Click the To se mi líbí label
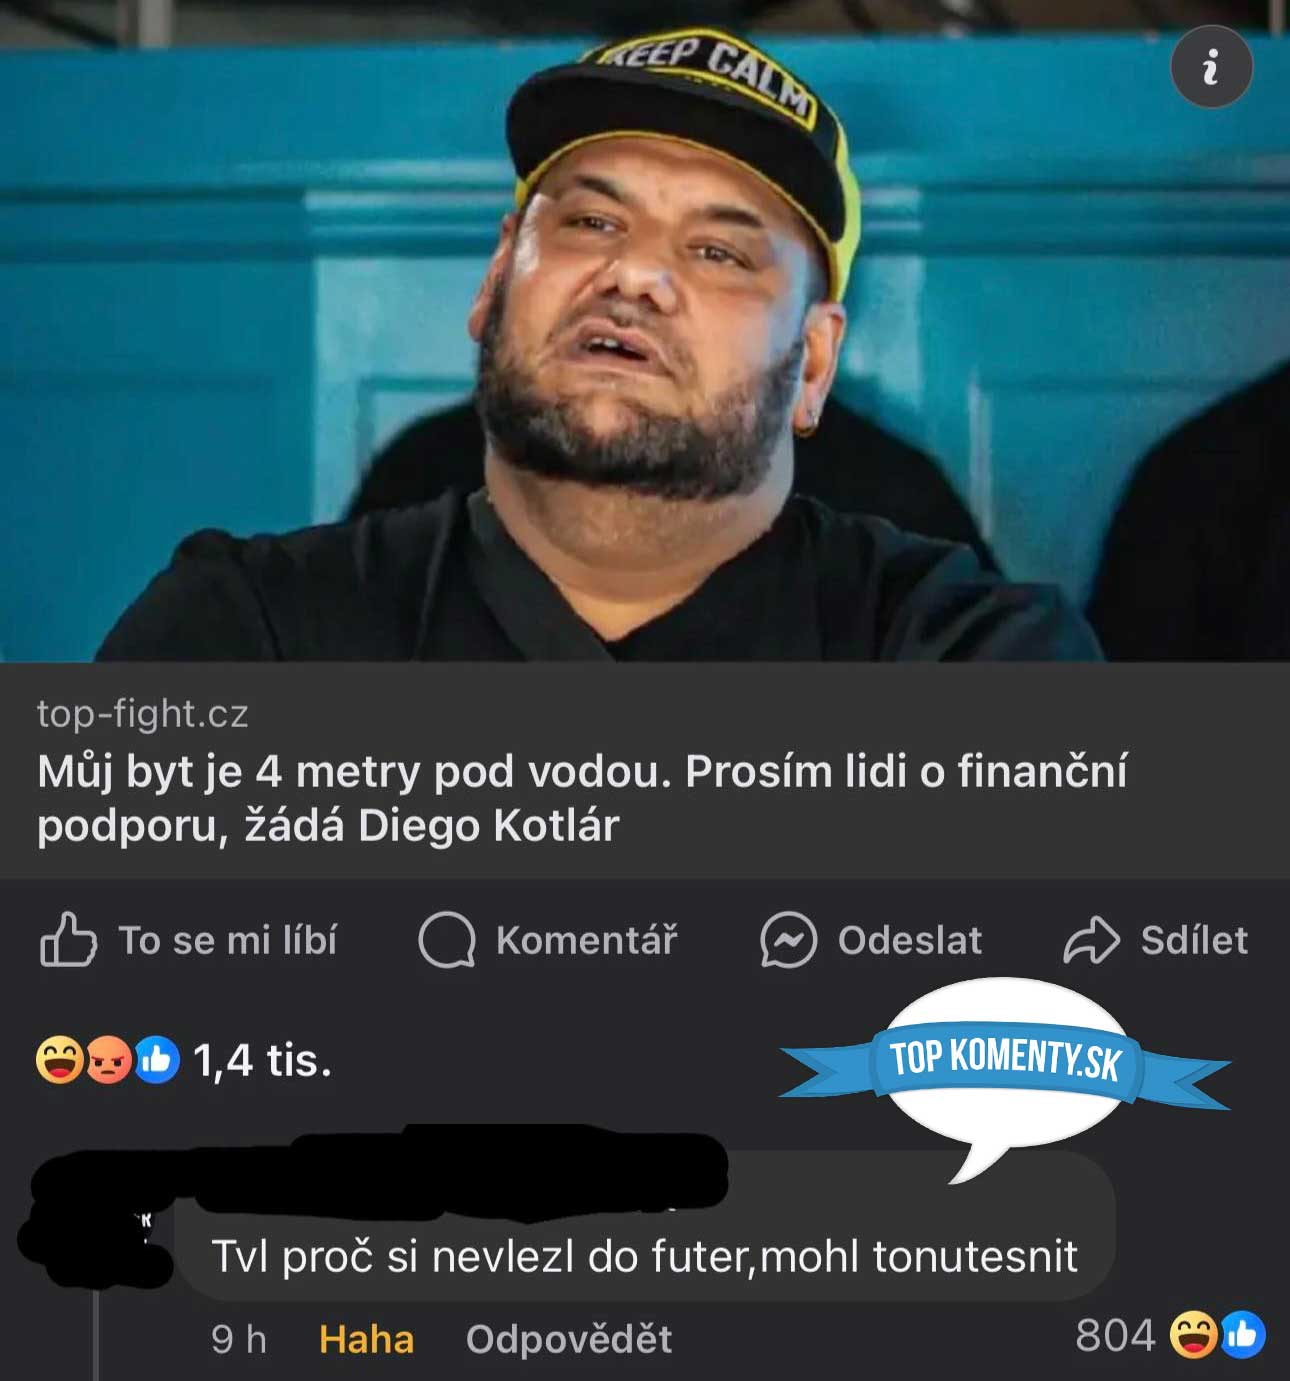 click(228, 940)
